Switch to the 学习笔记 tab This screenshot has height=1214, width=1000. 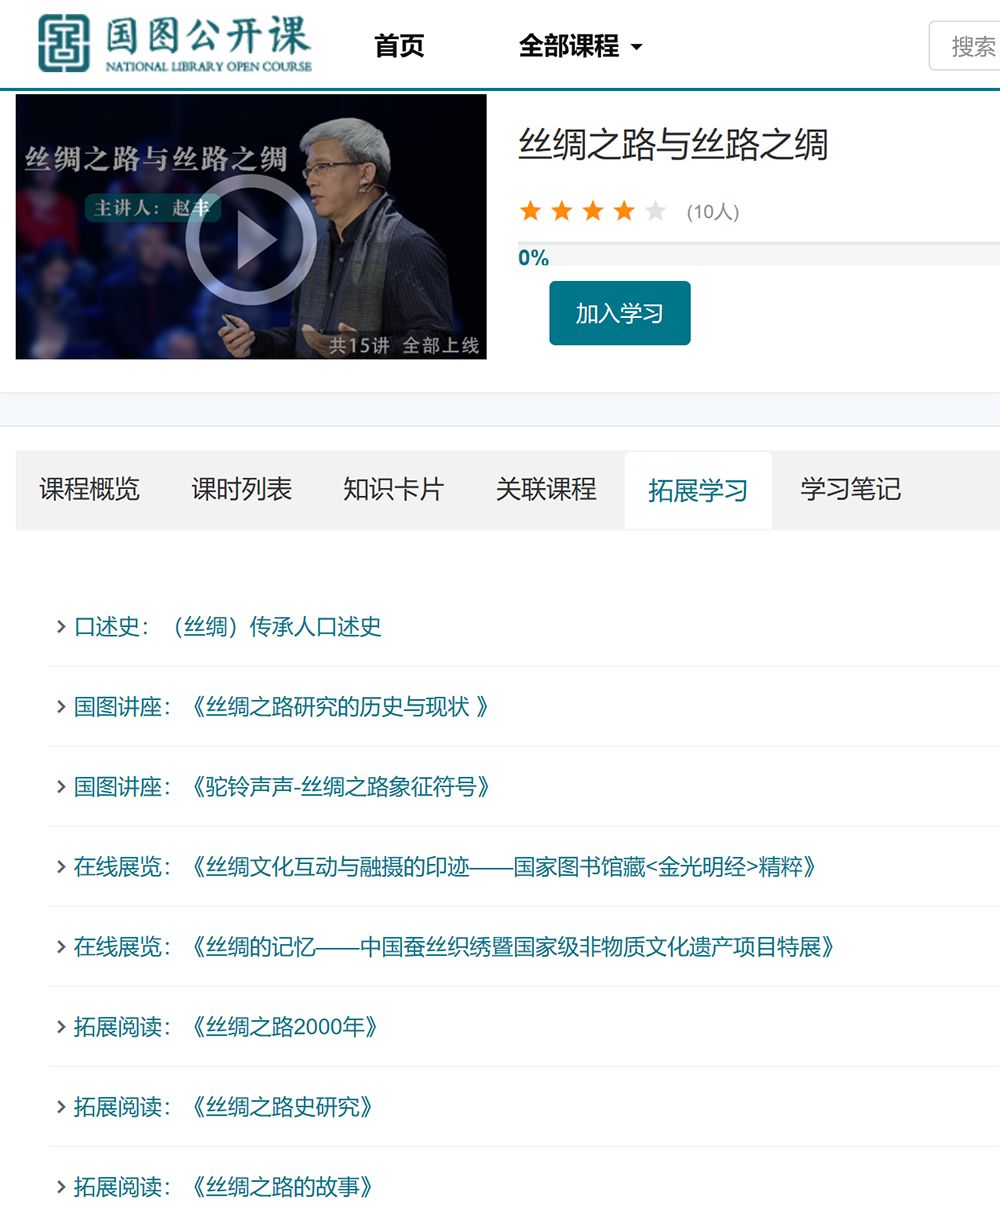tap(850, 489)
